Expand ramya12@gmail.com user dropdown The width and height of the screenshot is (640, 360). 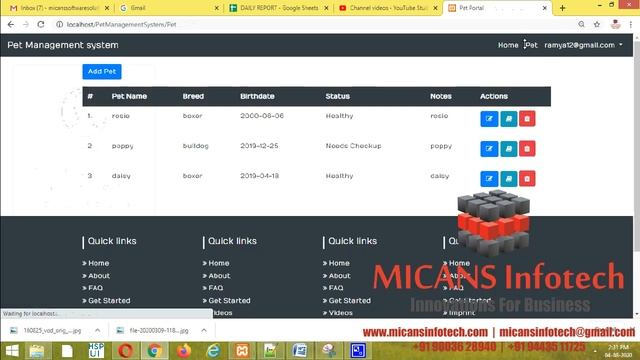[583, 45]
